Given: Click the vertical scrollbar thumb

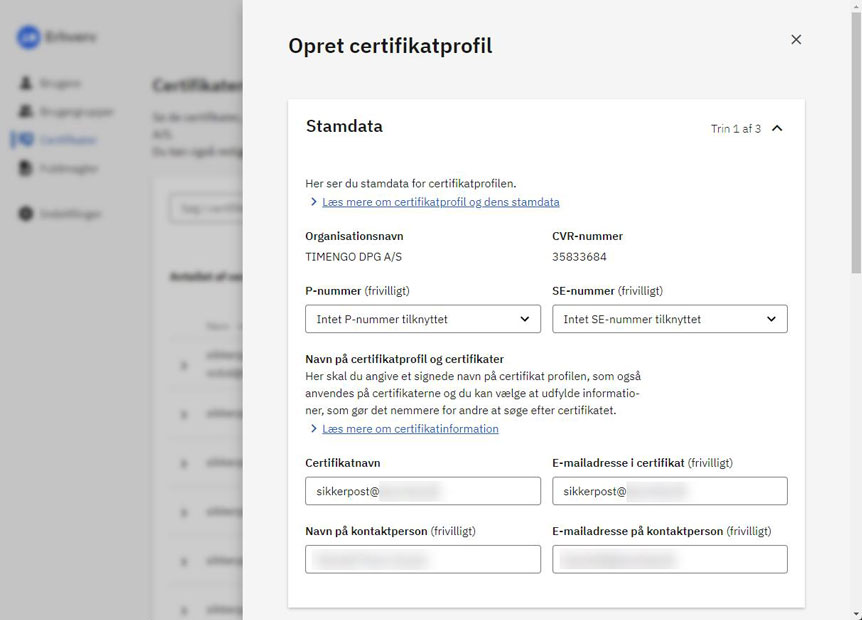Looking at the screenshot, I should [856, 142].
